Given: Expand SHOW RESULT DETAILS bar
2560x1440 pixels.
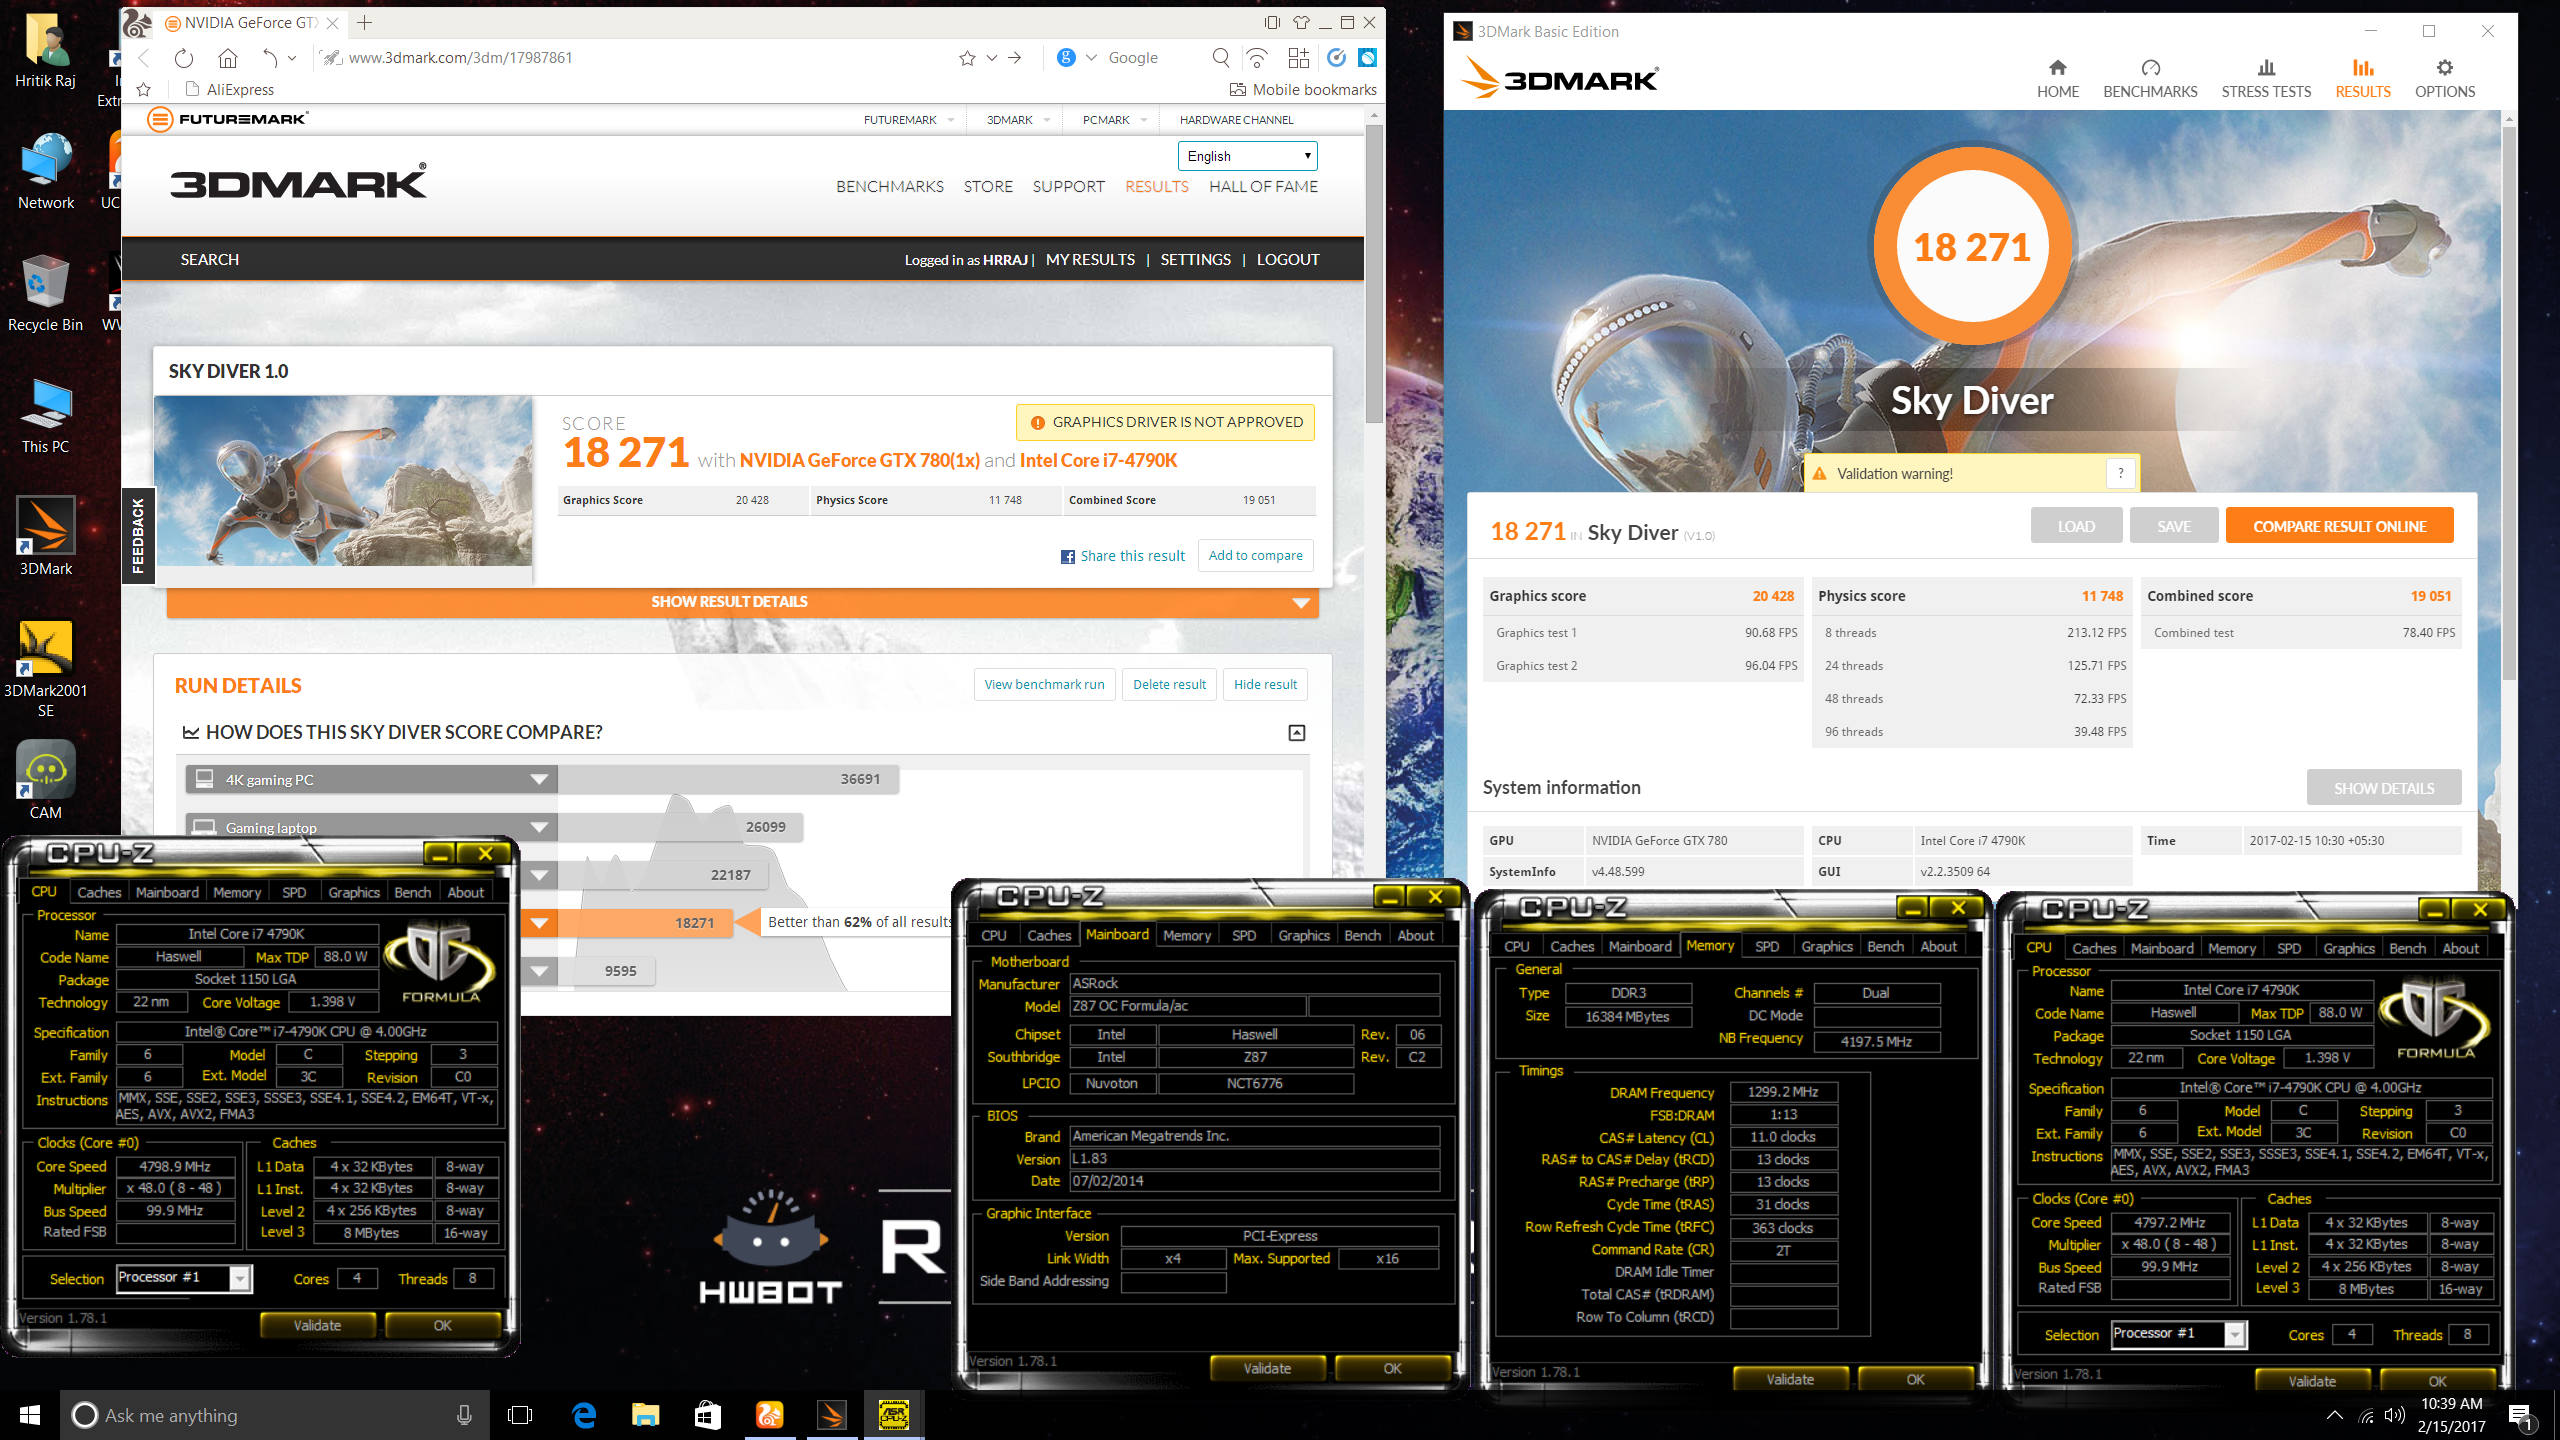Looking at the screenshot, I should 742,602.
